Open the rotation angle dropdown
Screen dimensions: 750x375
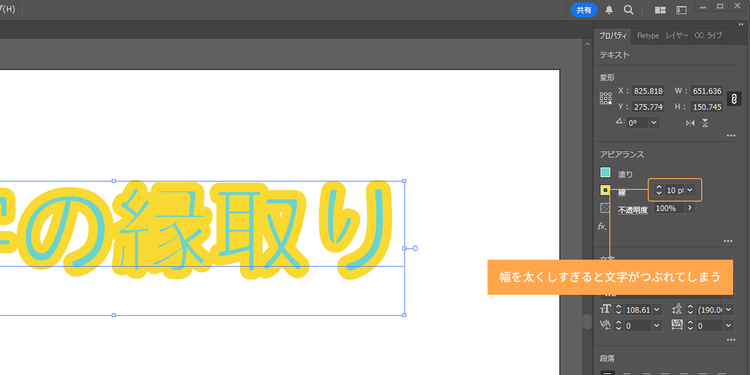tap(654, 122)
